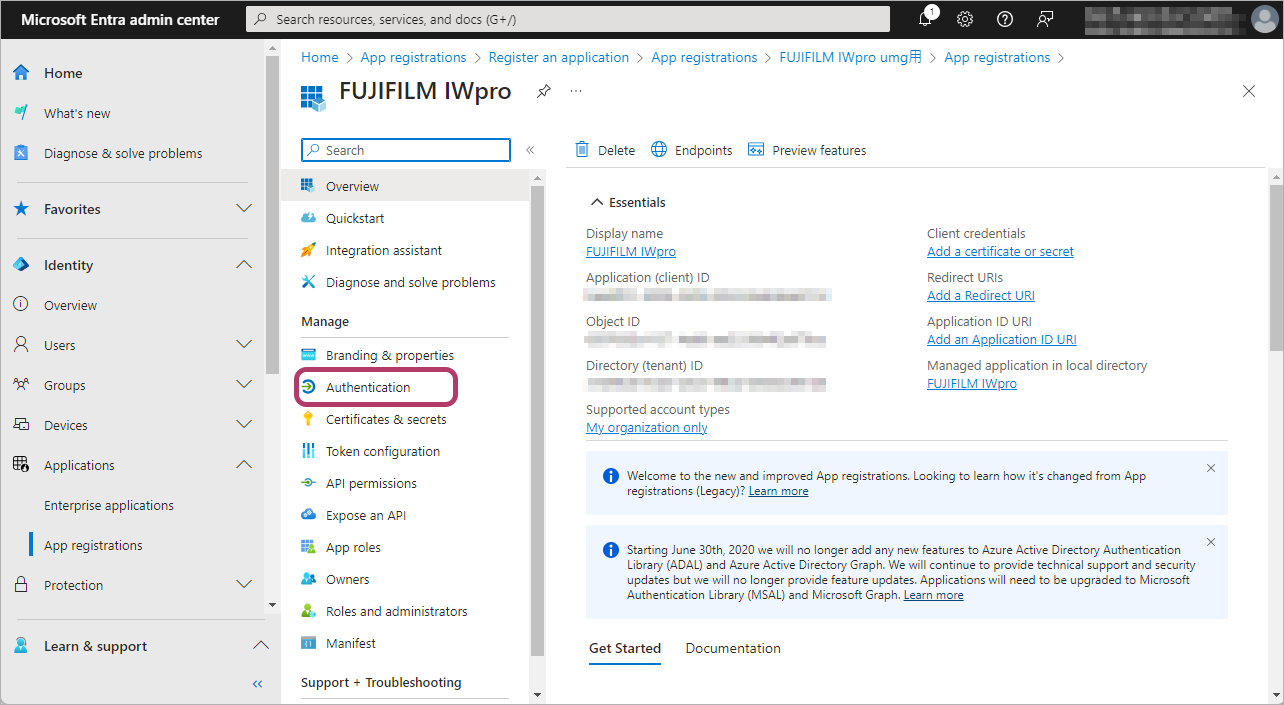This screenshot has width=1284, height=705.
Task: Collapse the Identity section chevron
Action: [243, 265]
